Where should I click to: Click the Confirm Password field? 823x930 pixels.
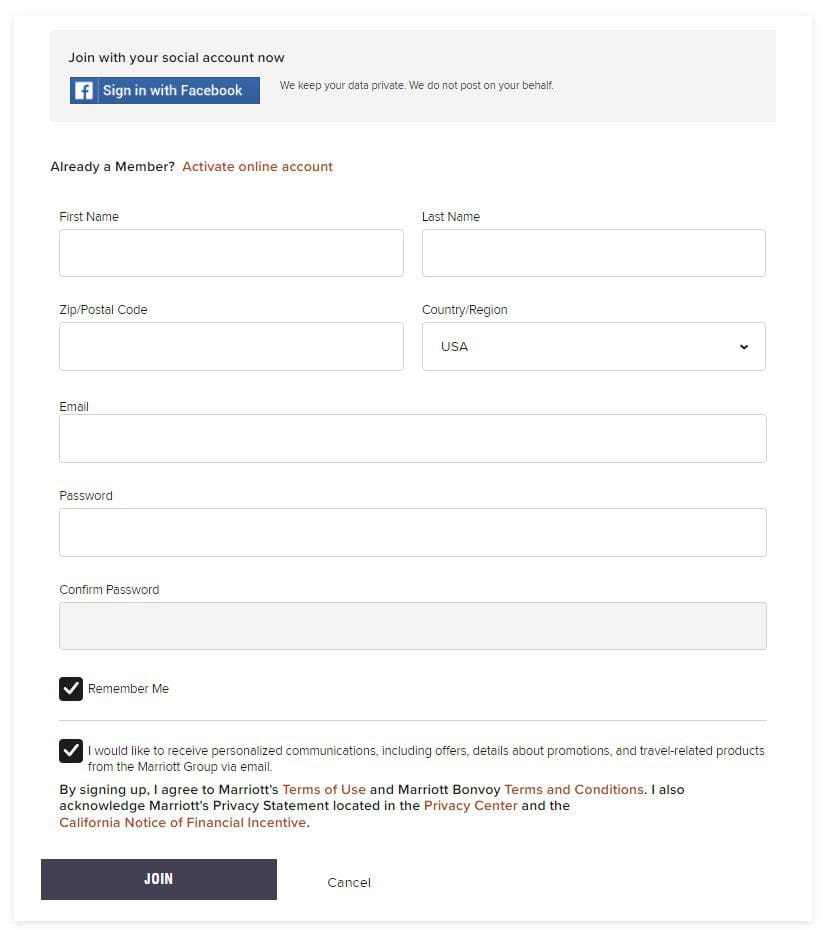coord(412,626)
